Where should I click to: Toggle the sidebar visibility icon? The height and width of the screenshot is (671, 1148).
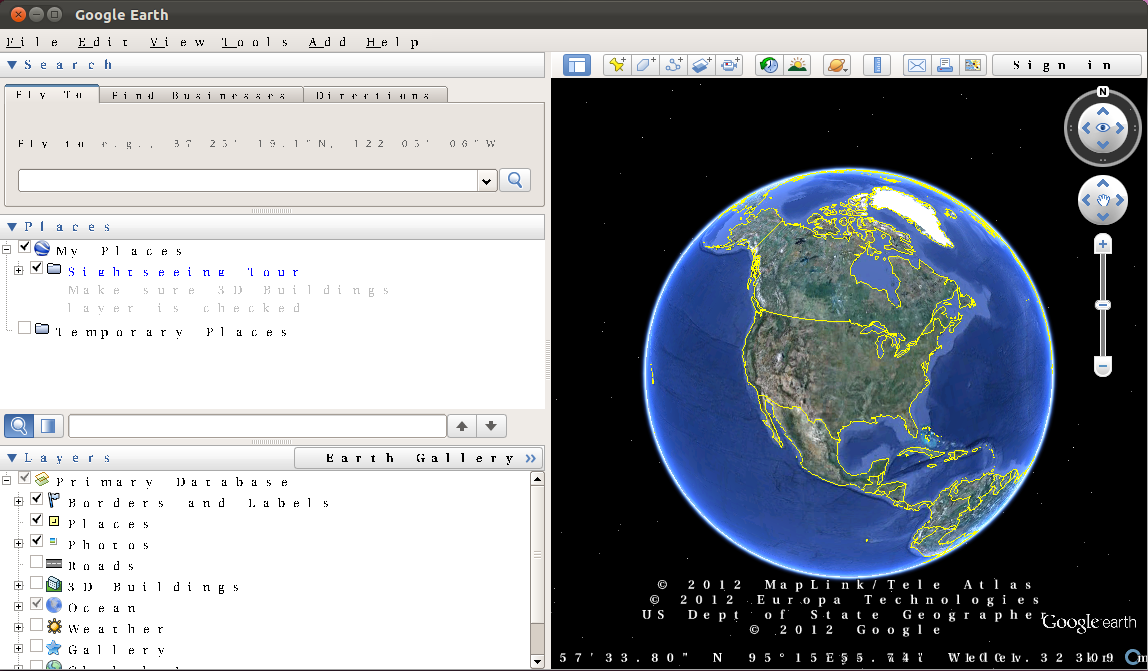tap(577, 65)
